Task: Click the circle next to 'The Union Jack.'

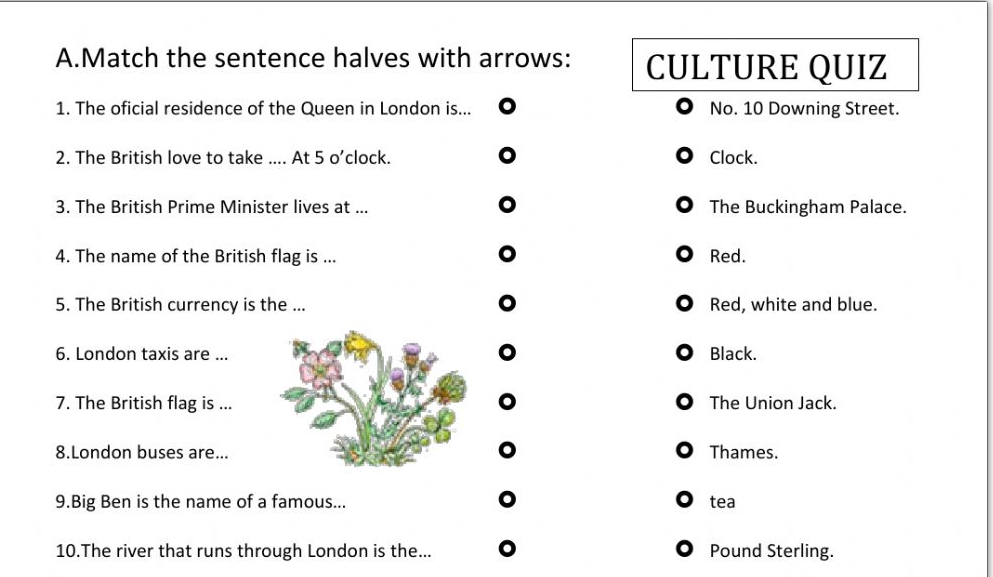Action: pyautogui.click(x=684, y=402)
